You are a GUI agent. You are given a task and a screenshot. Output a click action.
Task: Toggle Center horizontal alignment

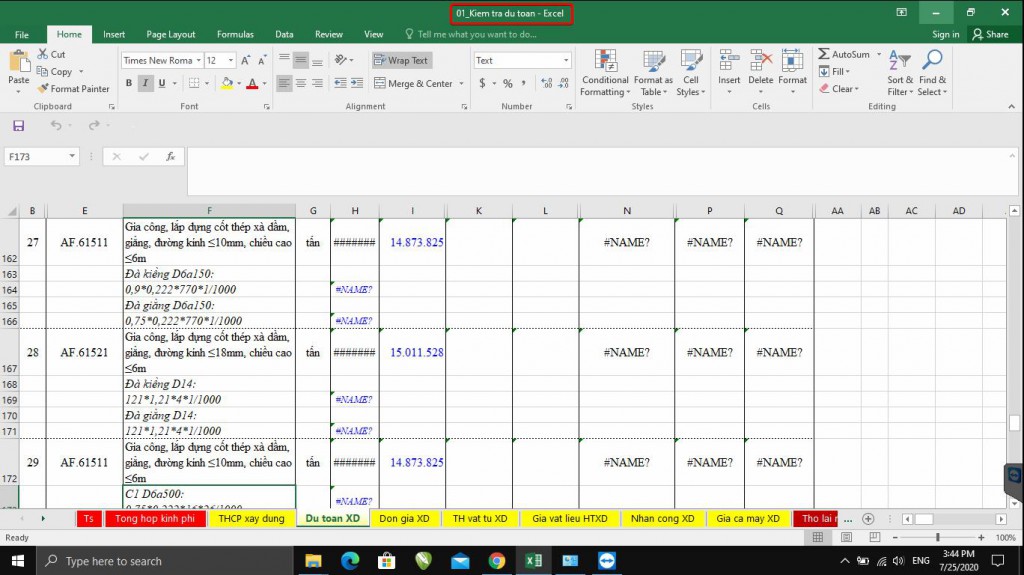(x=301, y=83)
